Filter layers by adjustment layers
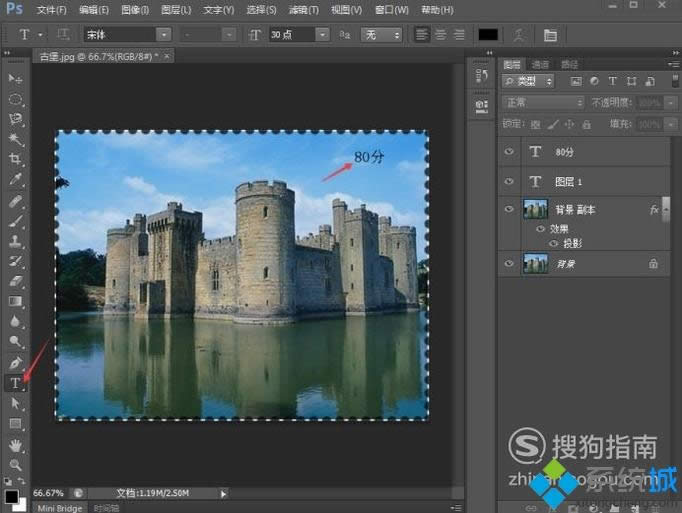This screenshot has width=682, height=513. (594, 81)
